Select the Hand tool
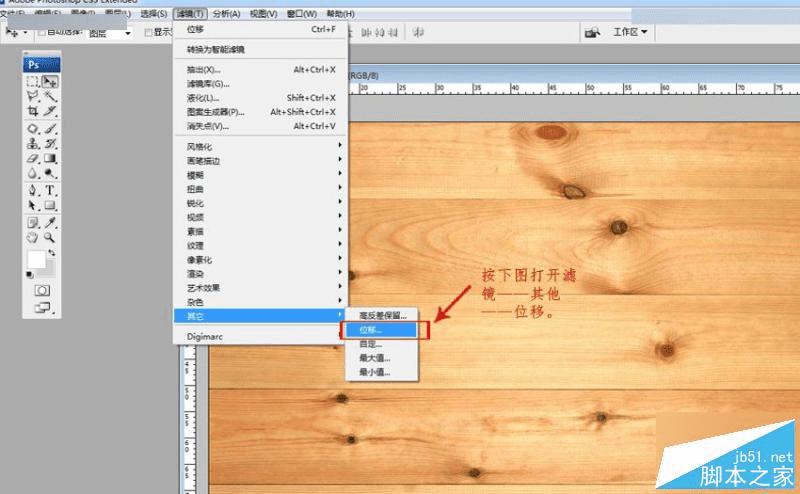800x494 pixels. coord(33,238)
